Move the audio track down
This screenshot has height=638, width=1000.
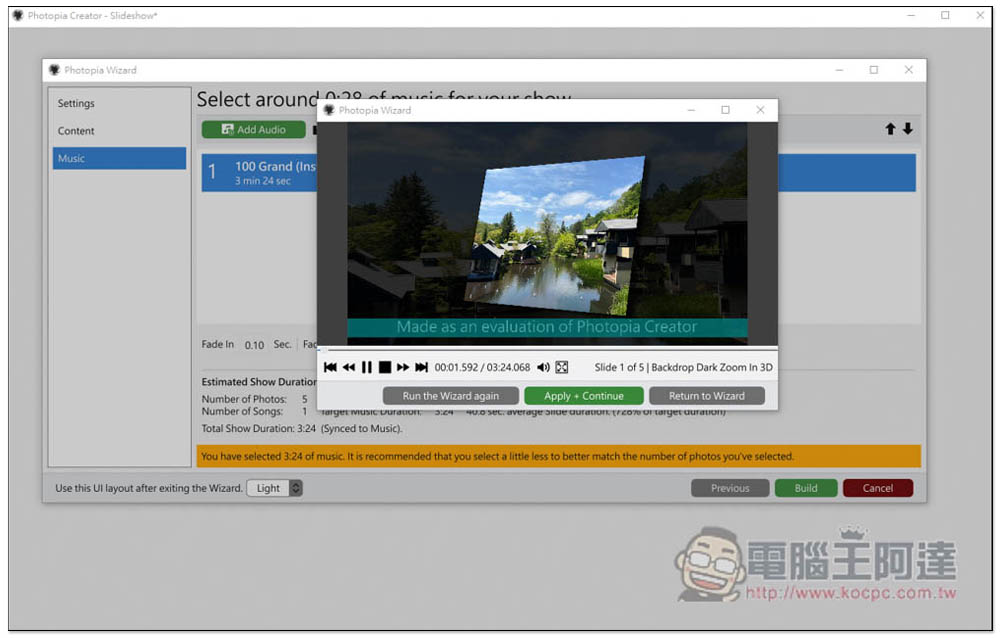pyautogui.click(x=908, y=129)
